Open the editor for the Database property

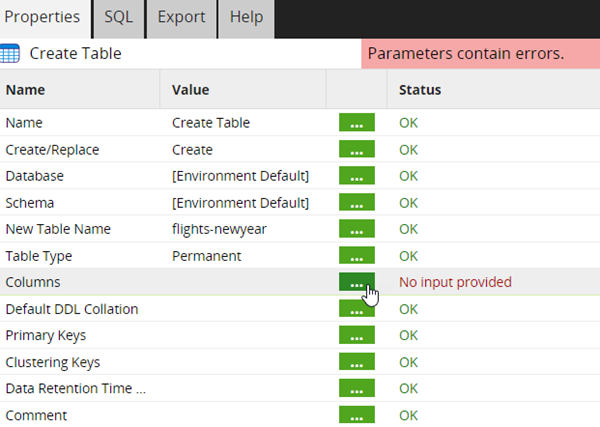tap(357, 175)
